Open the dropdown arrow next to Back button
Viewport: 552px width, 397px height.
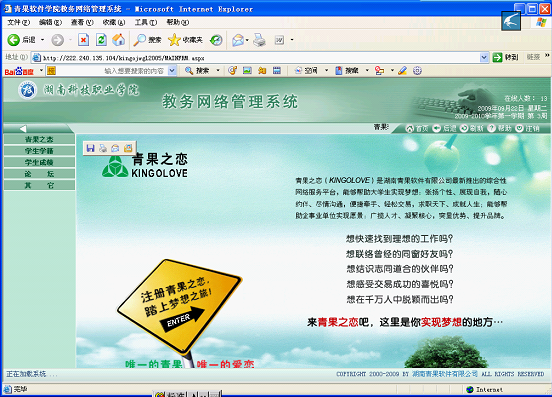(42, 40)
